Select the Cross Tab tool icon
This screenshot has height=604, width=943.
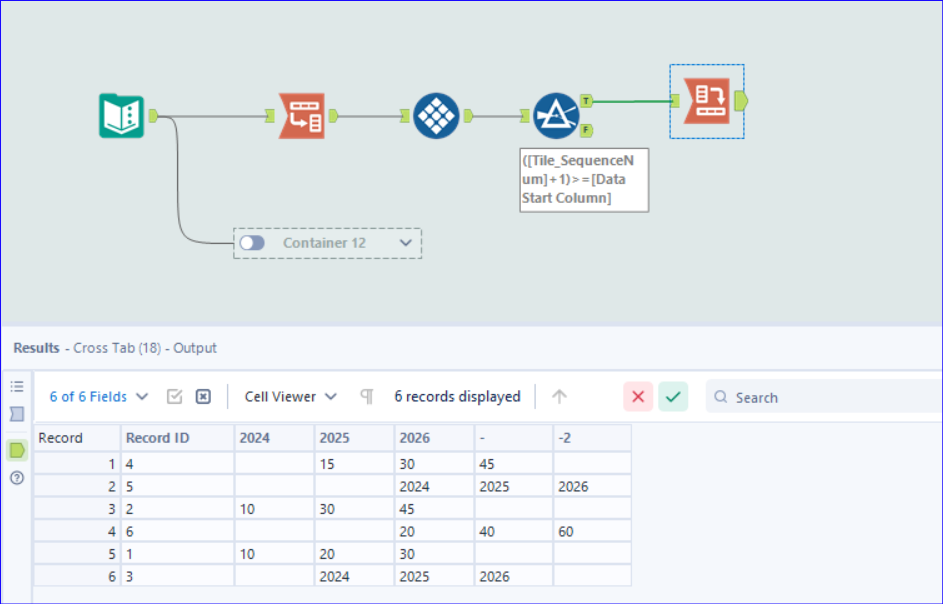[707, 100]
